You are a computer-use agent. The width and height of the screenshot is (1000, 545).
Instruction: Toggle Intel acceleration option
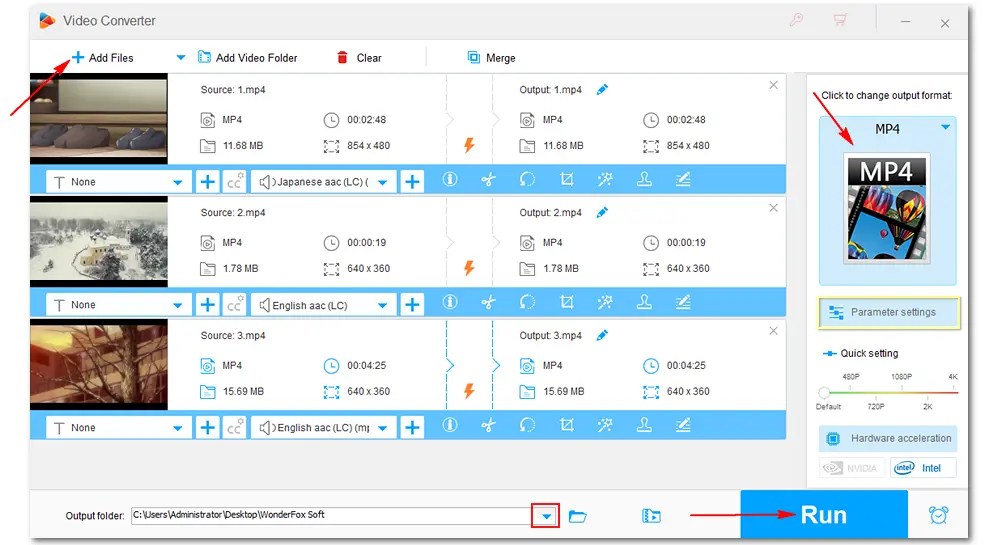pos(923,468)
